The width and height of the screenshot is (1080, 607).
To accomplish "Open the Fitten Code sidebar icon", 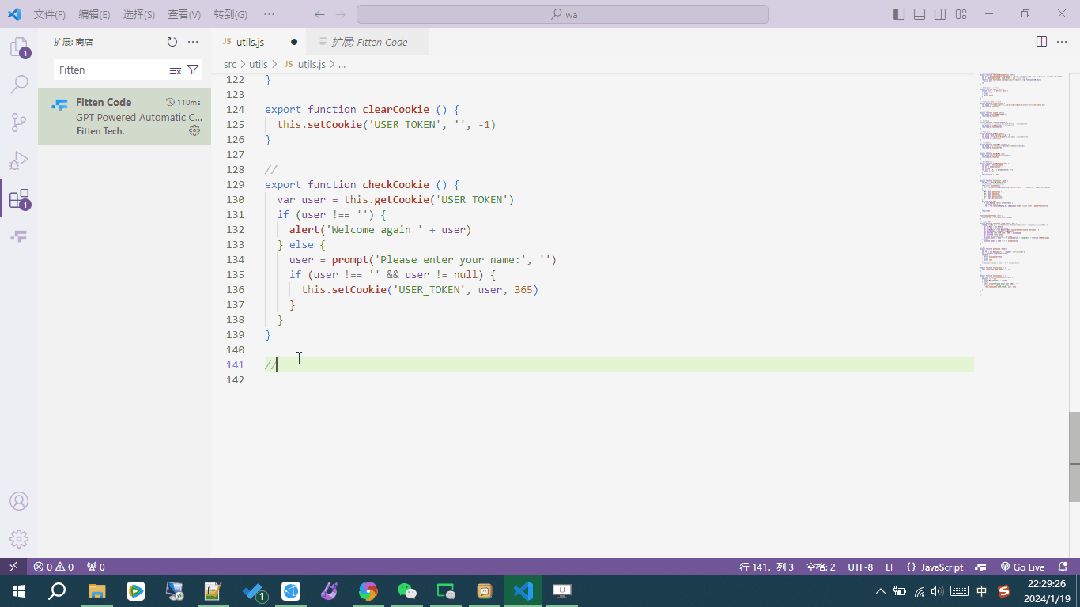I will pyautogui.click(x=19, y=236).
